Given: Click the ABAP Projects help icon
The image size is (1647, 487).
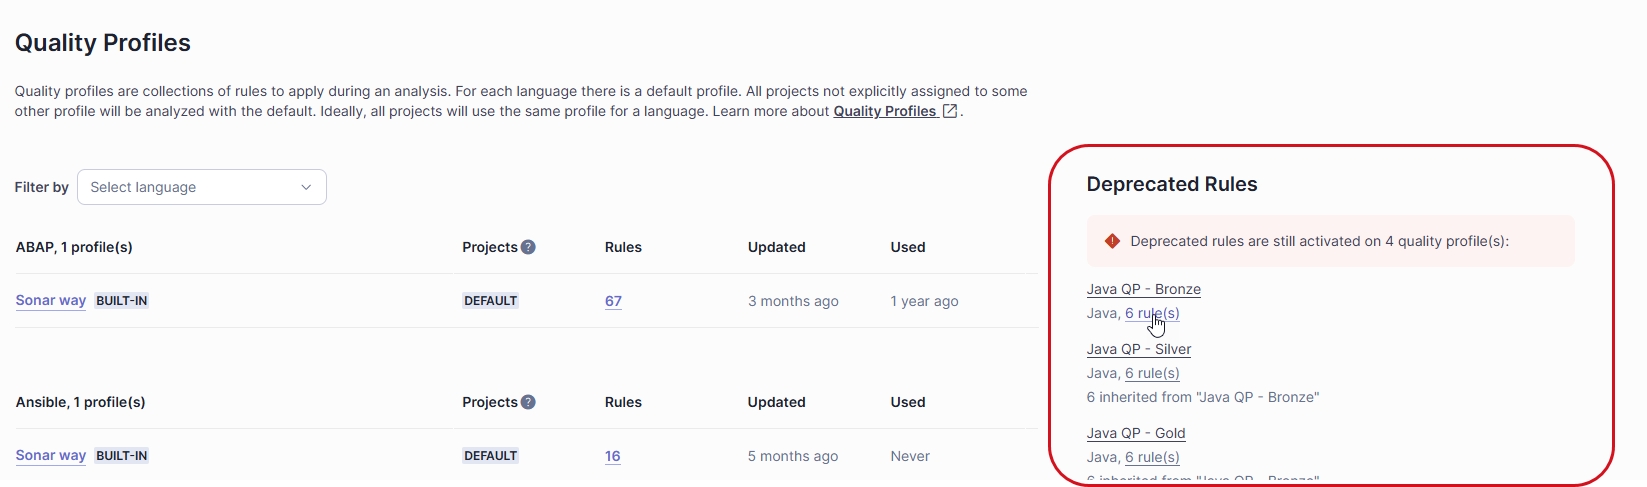Looking at the screenshot, I should click(528, 247).
